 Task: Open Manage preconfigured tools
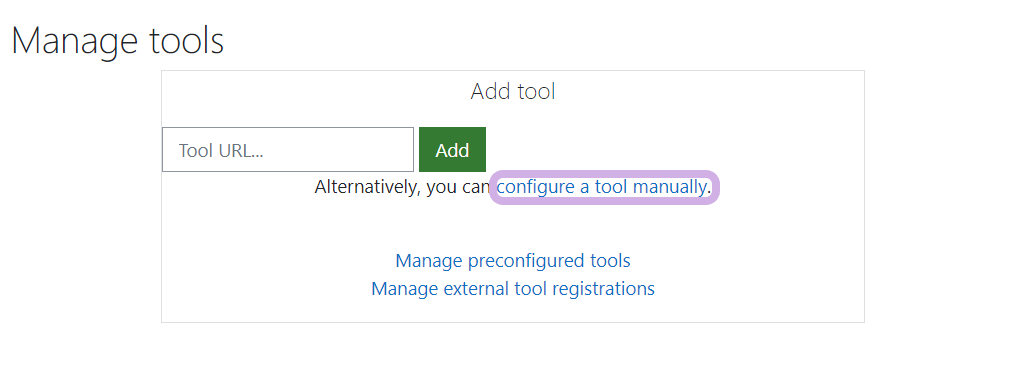click(513, 261)
